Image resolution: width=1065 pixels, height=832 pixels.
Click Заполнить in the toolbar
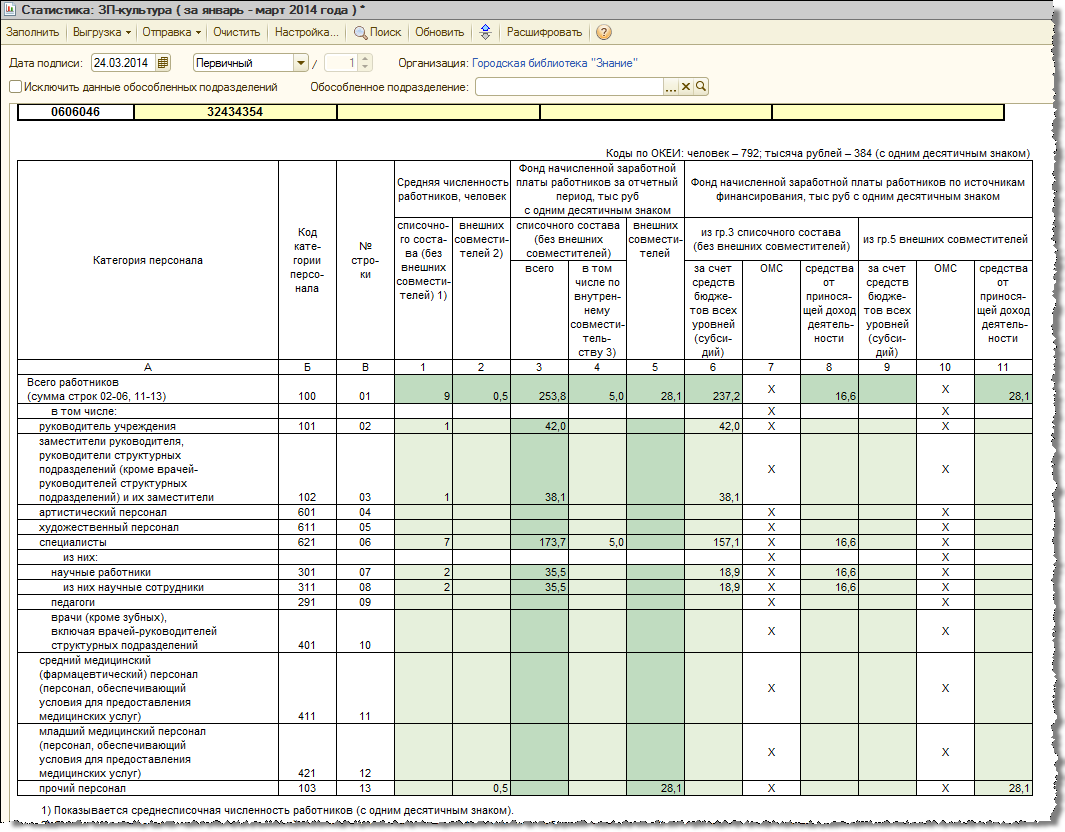click(x=32, y=32)
